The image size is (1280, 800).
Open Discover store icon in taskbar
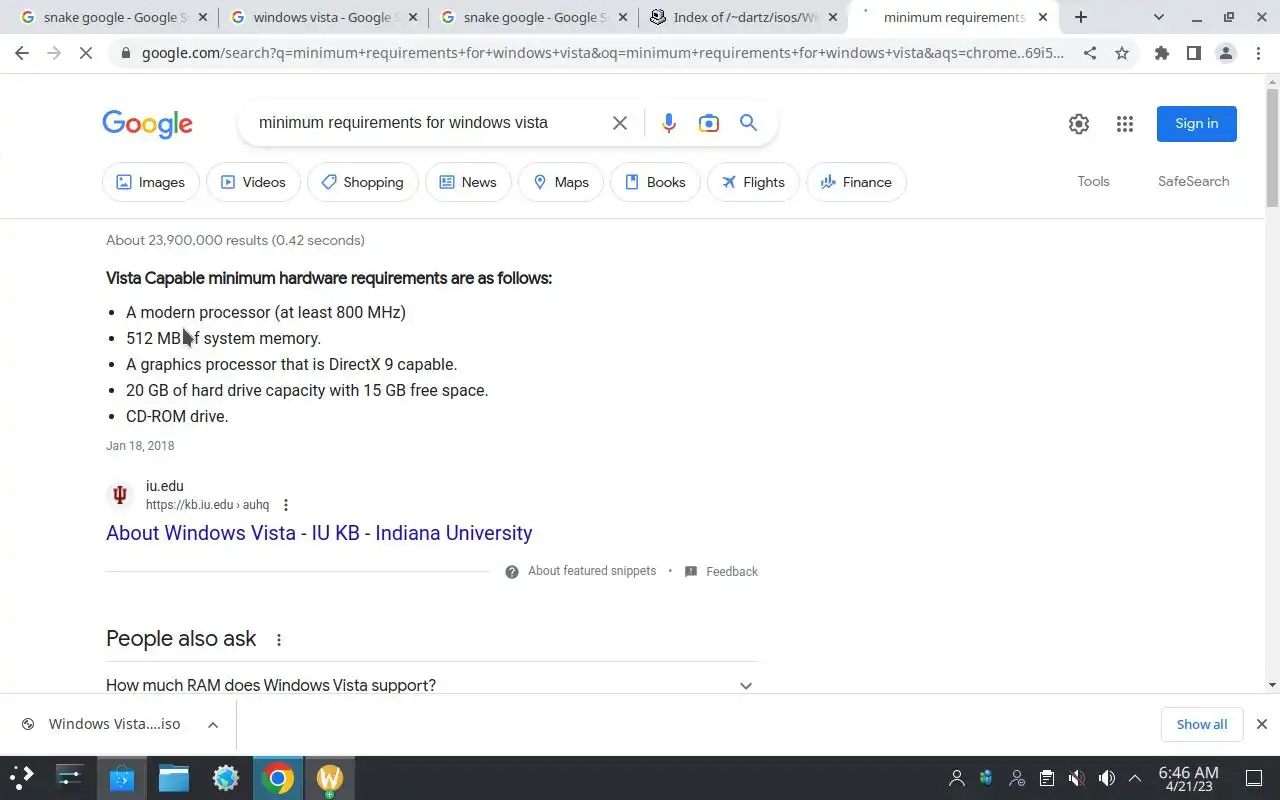[x=122, y=777]
